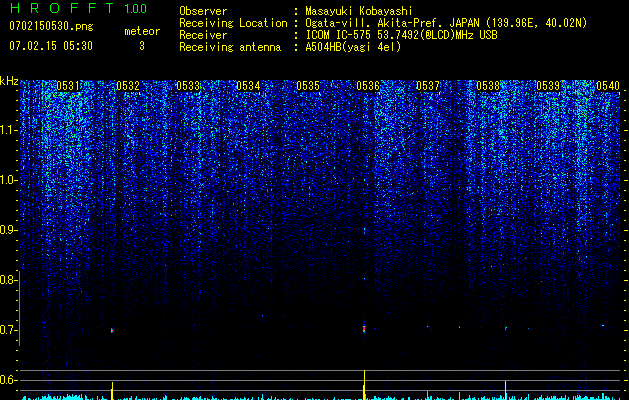This screenshot has width=629, height=400.
Task: Click the 0.9 kHz axis label
Action: 8,230
